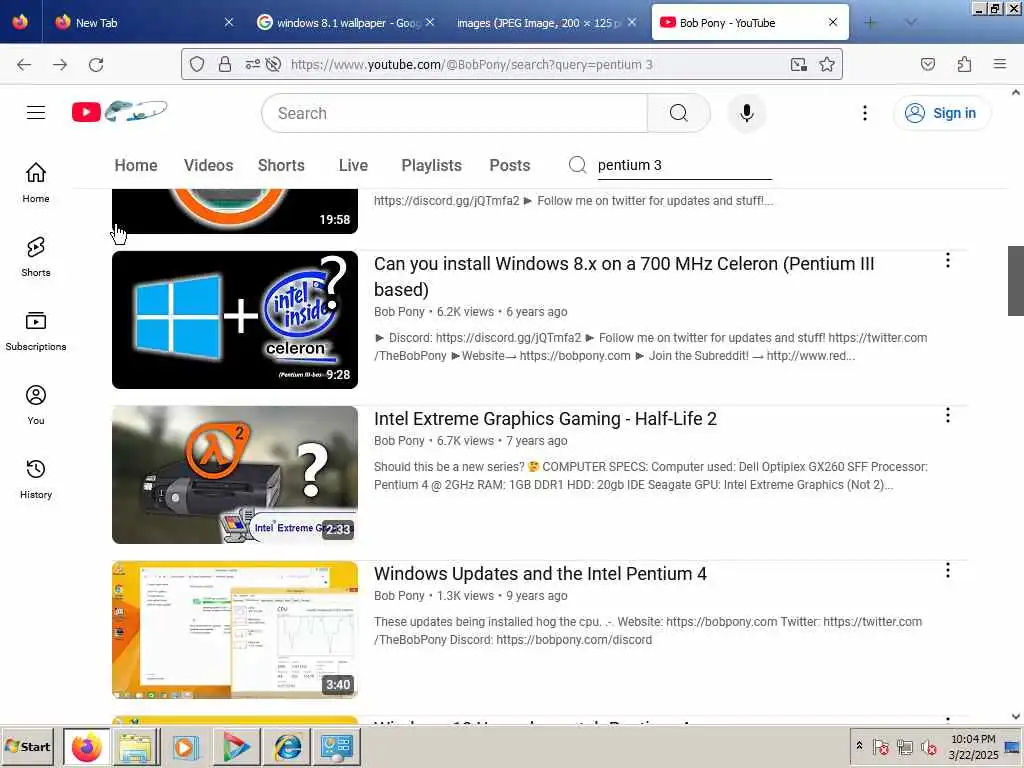Image resolution: width=1024 pixels, height=768 pixels.
Task: Start voice search with microphone icon
Action: click(x=746, y=113)
